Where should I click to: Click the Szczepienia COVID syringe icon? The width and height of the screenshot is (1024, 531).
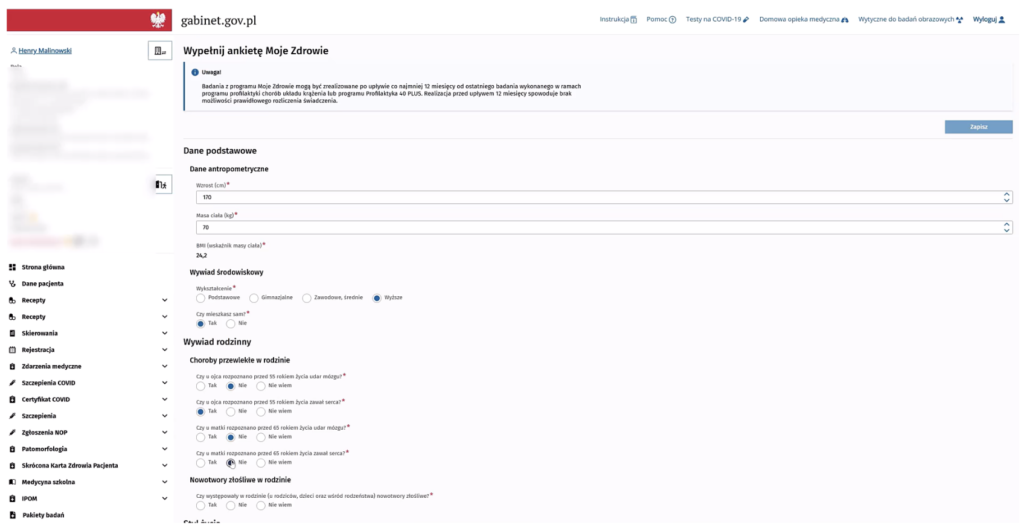tap(12, 383)
